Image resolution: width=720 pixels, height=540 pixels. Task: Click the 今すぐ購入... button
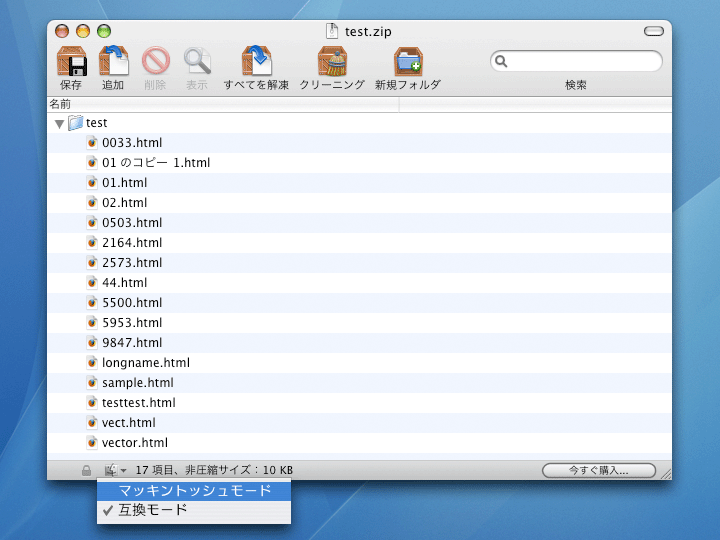point(599,470)
